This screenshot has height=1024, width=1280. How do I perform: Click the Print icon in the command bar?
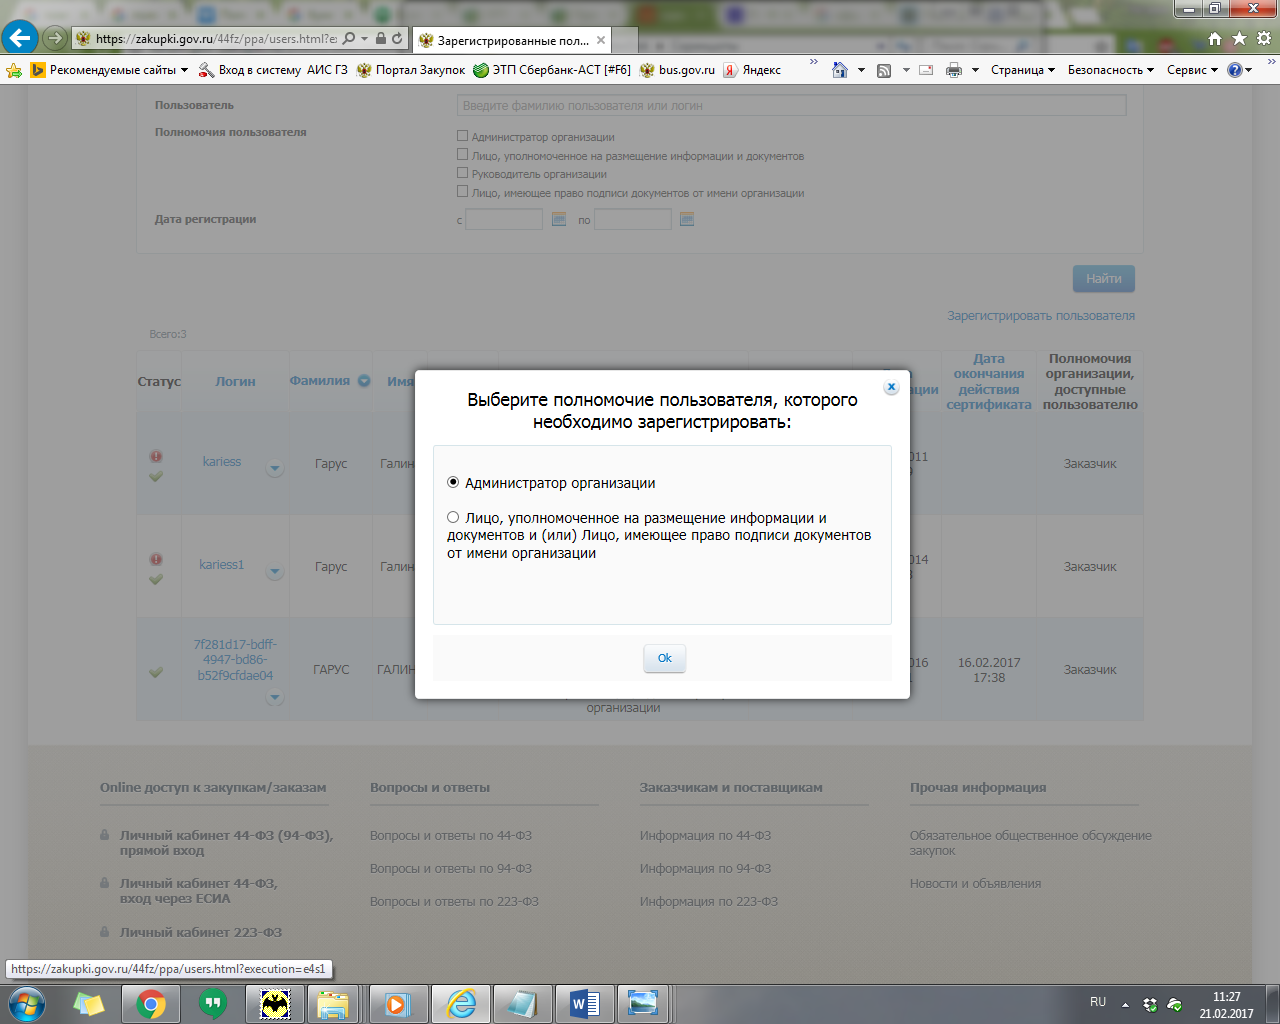pyautogui.click(x=954, y=70)
